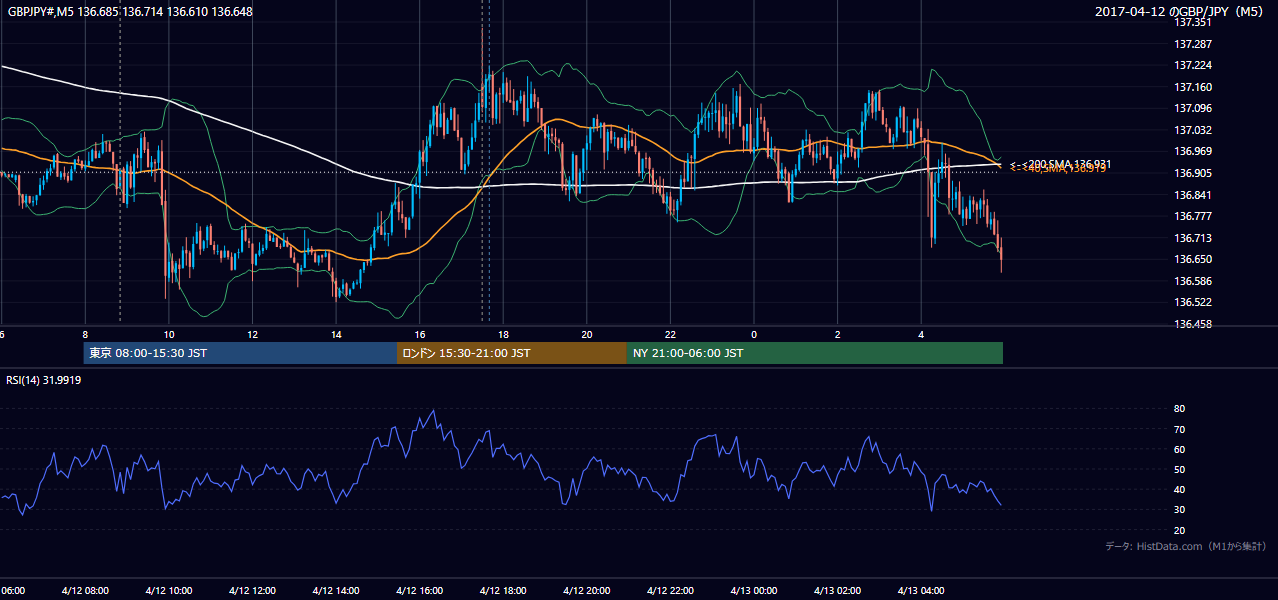The height and width of the screenshot is (600, 1278).
Task: Click price axis label 136.713
Action: pos(1194,238)
